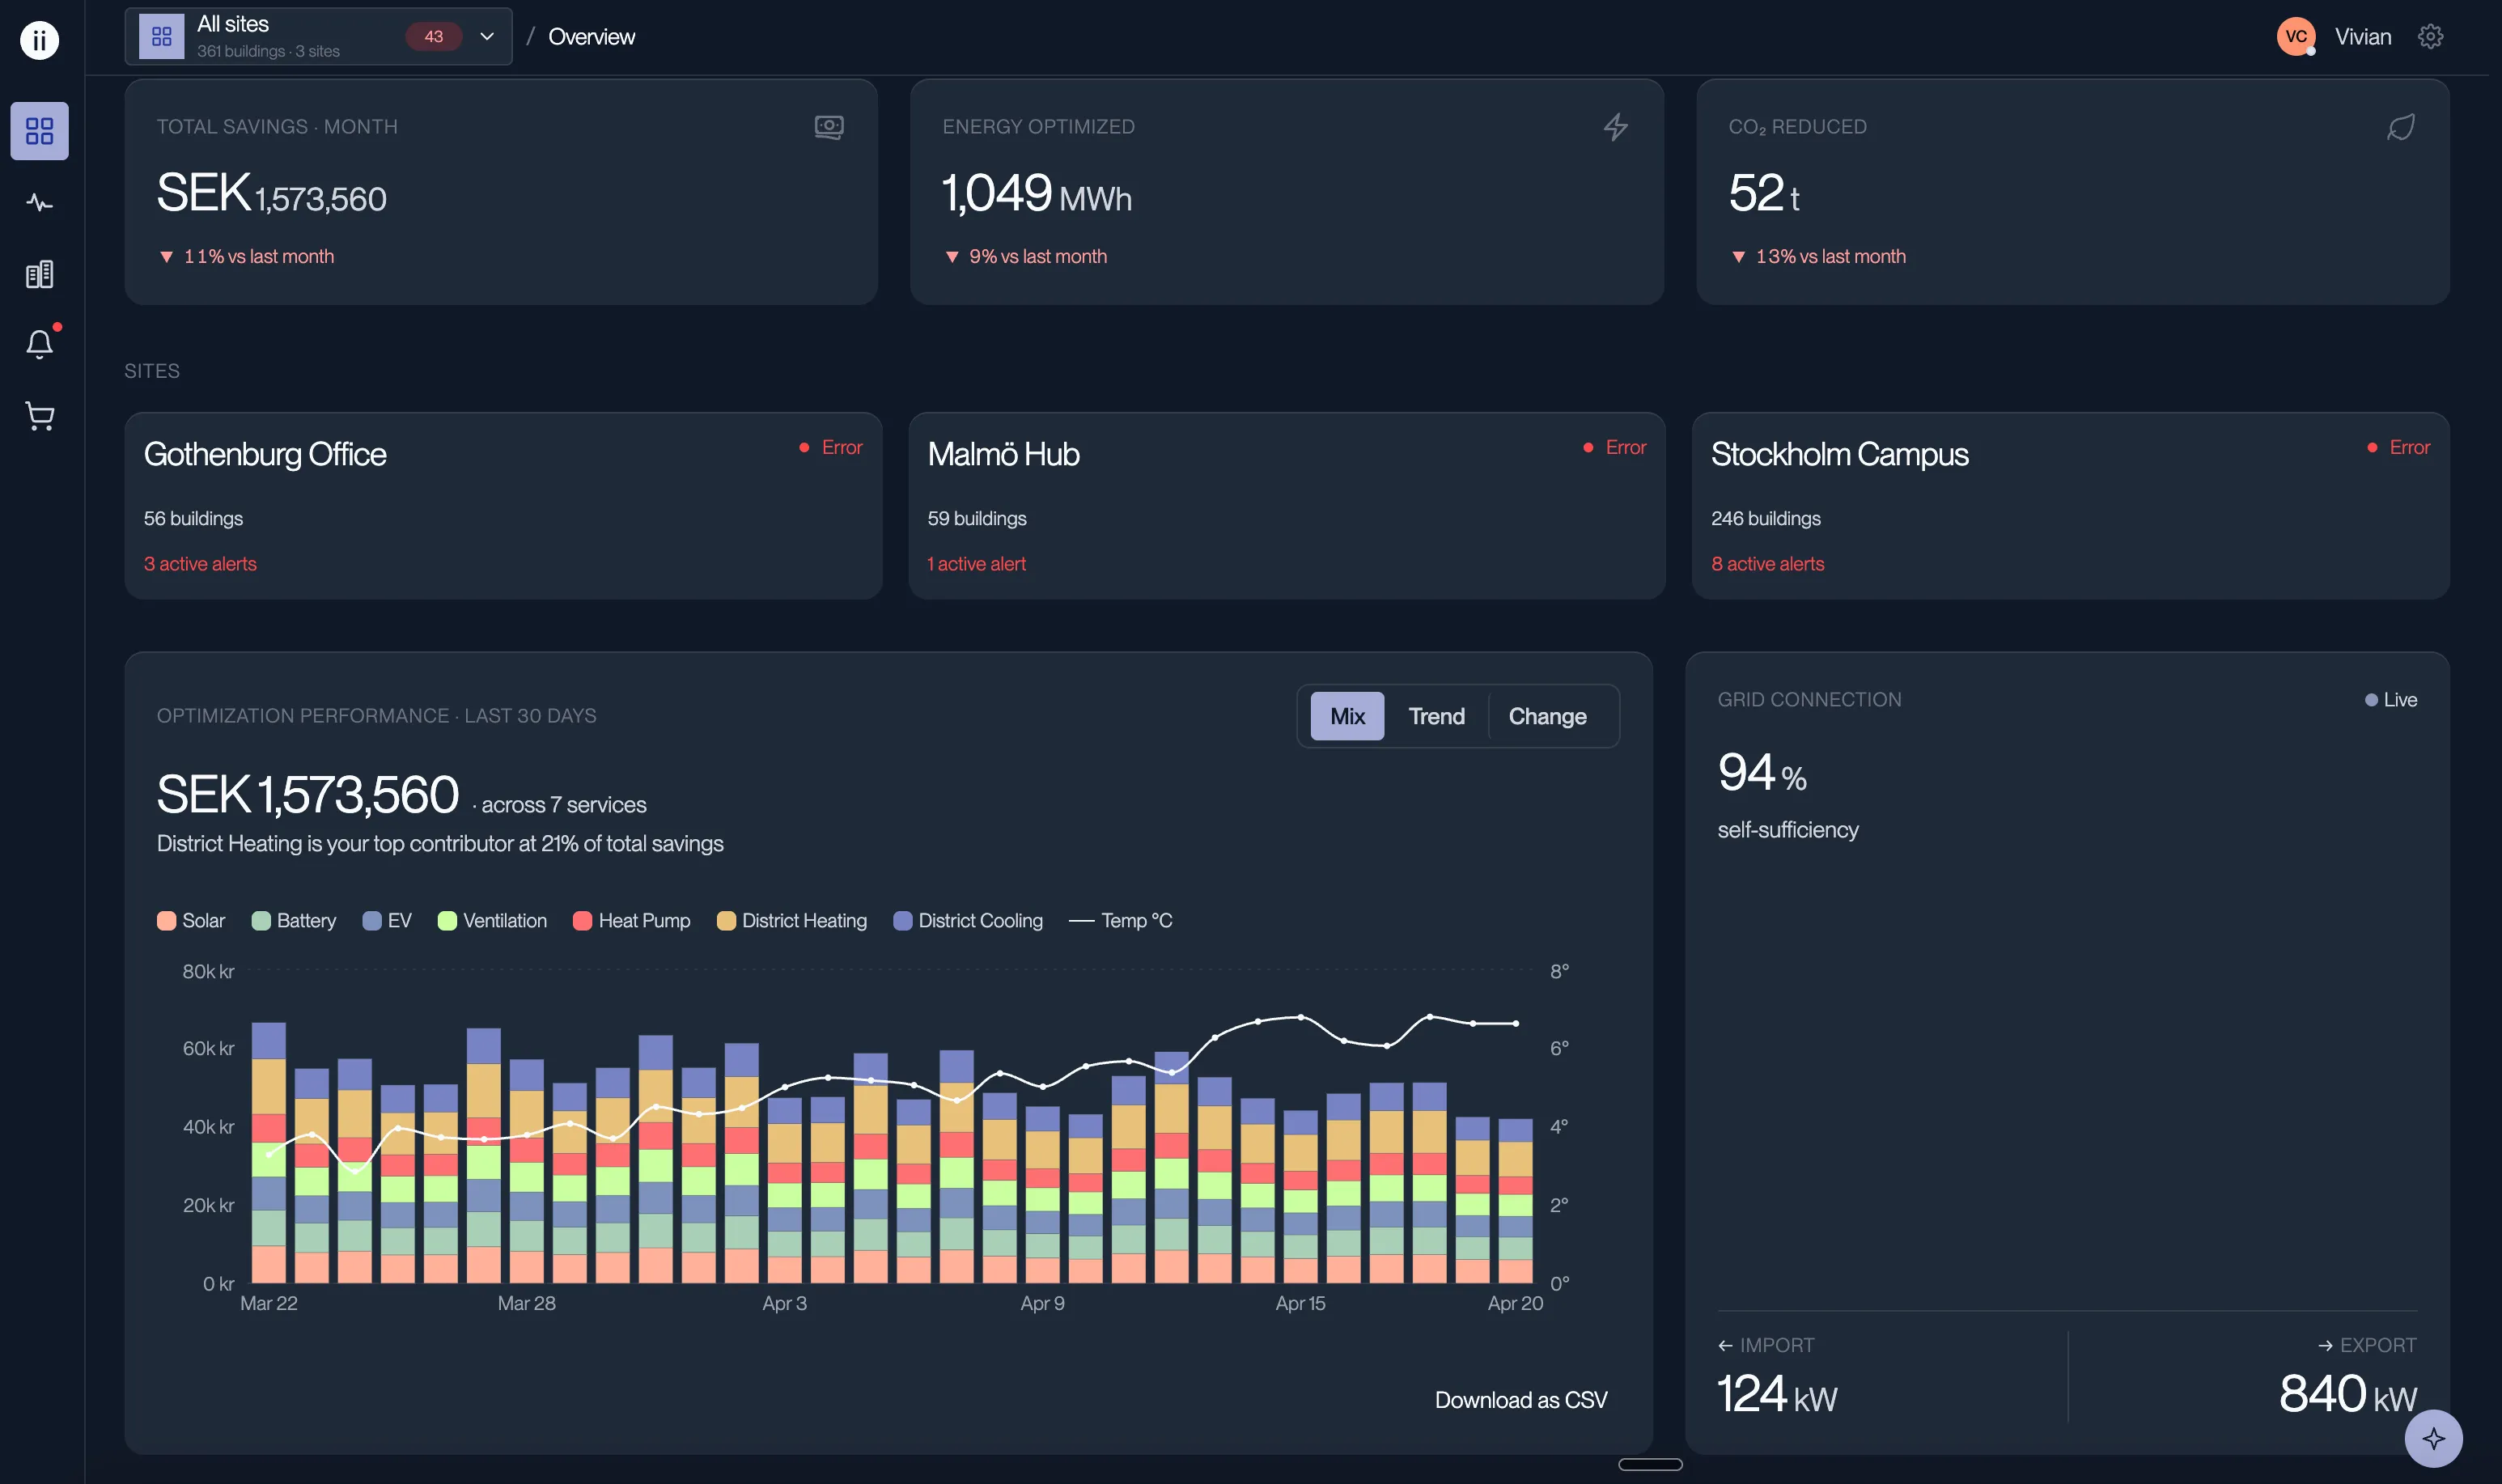Click the 13% vs last month indicator
The height and width of the screenshot is (1484, 2502).
[1818, 256]
